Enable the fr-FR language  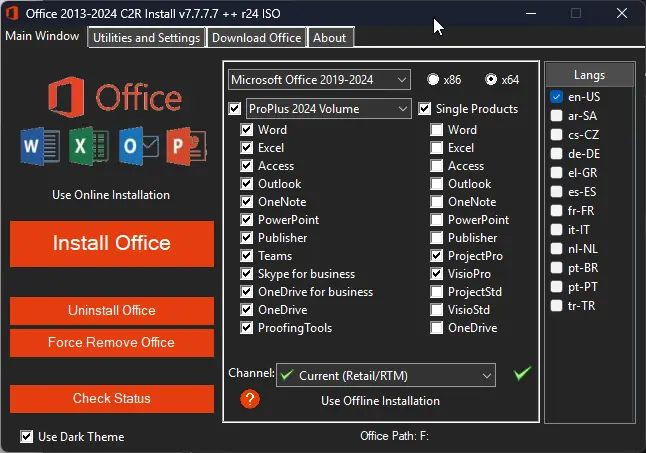(556, 210)
